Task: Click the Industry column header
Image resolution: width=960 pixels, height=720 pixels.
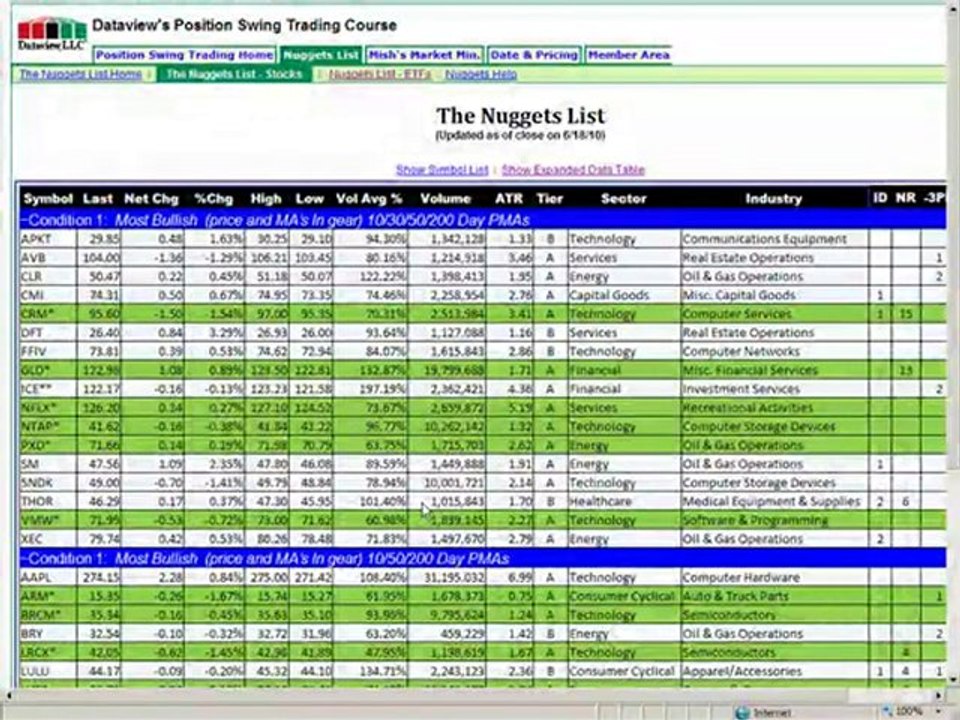Action: coord(773,198)
